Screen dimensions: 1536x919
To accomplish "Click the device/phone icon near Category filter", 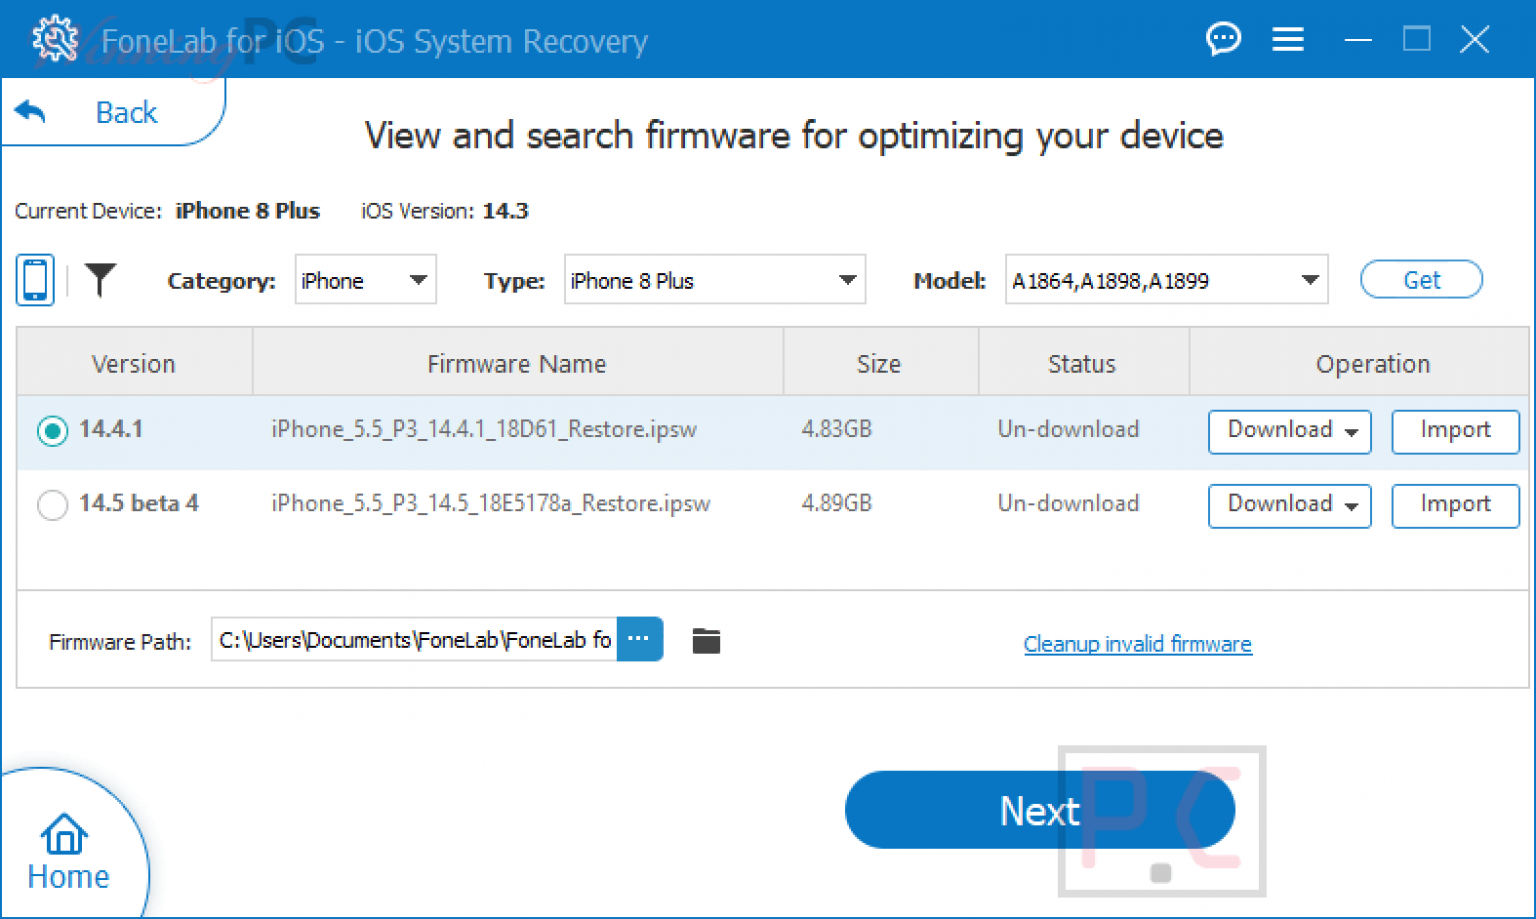I will [x=34, y=280].
